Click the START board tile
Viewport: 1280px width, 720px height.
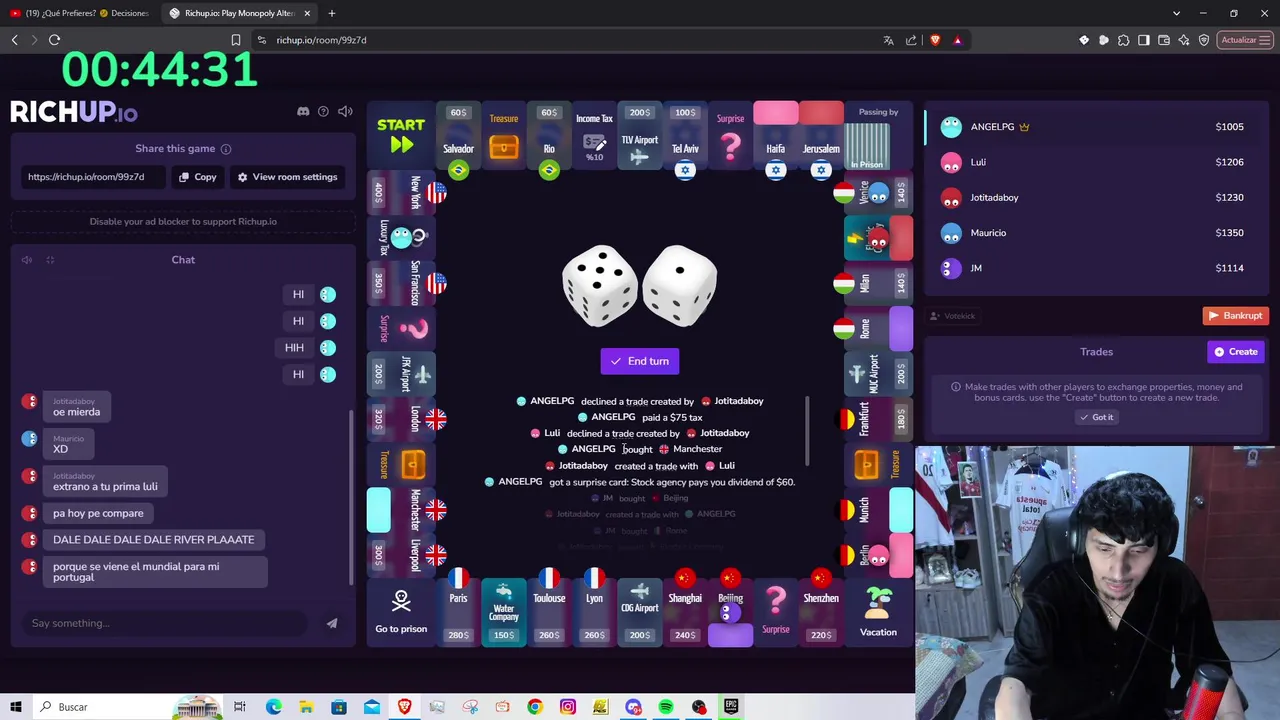tap(401, 136)
